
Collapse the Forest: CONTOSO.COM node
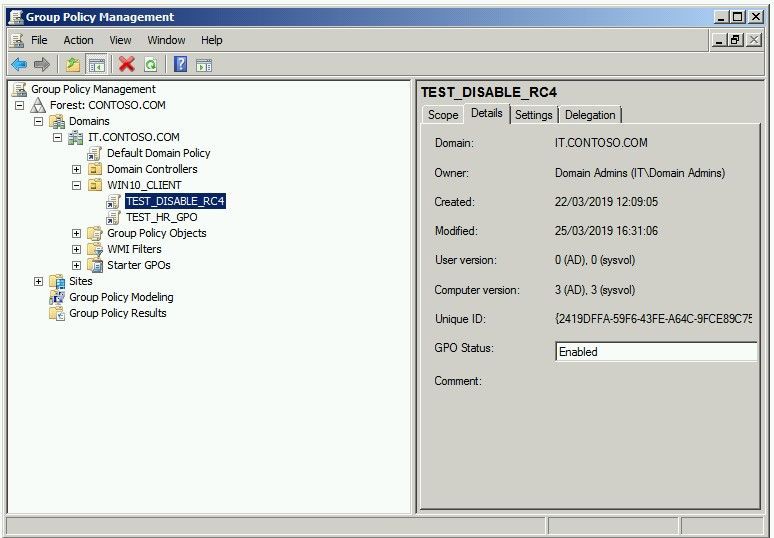pos(19,105)
